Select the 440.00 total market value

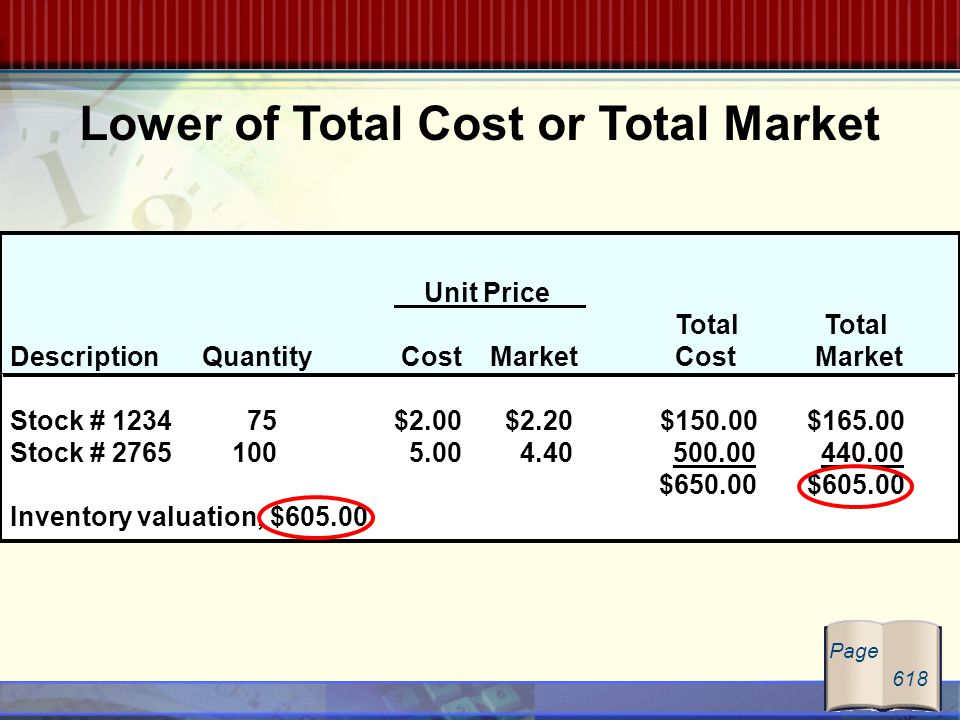coord(862,453)
